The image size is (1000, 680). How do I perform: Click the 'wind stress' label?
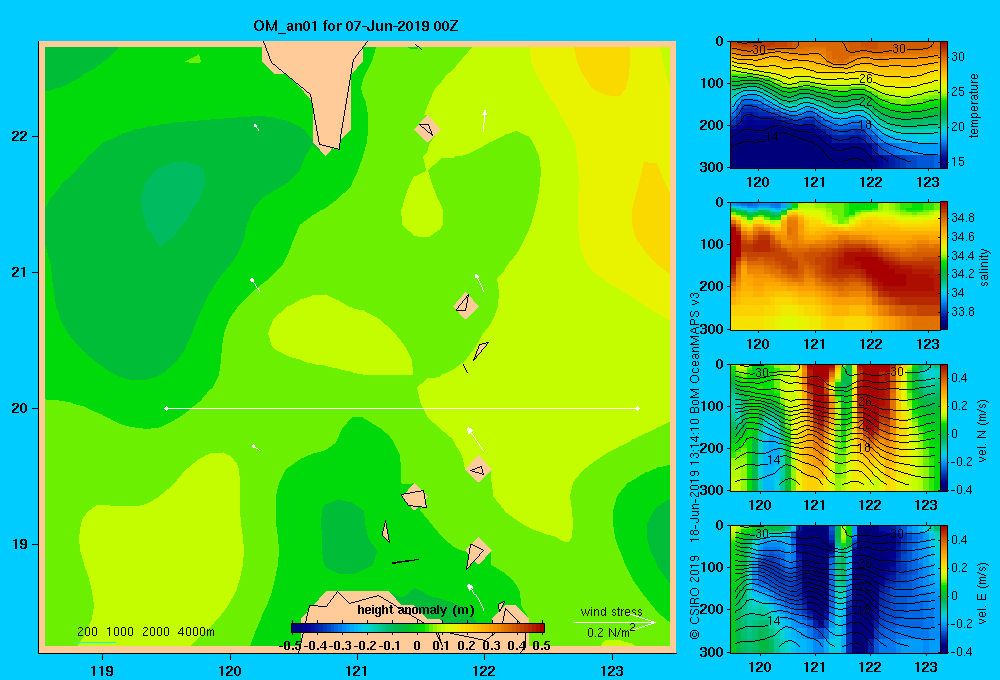coord(611,612)
